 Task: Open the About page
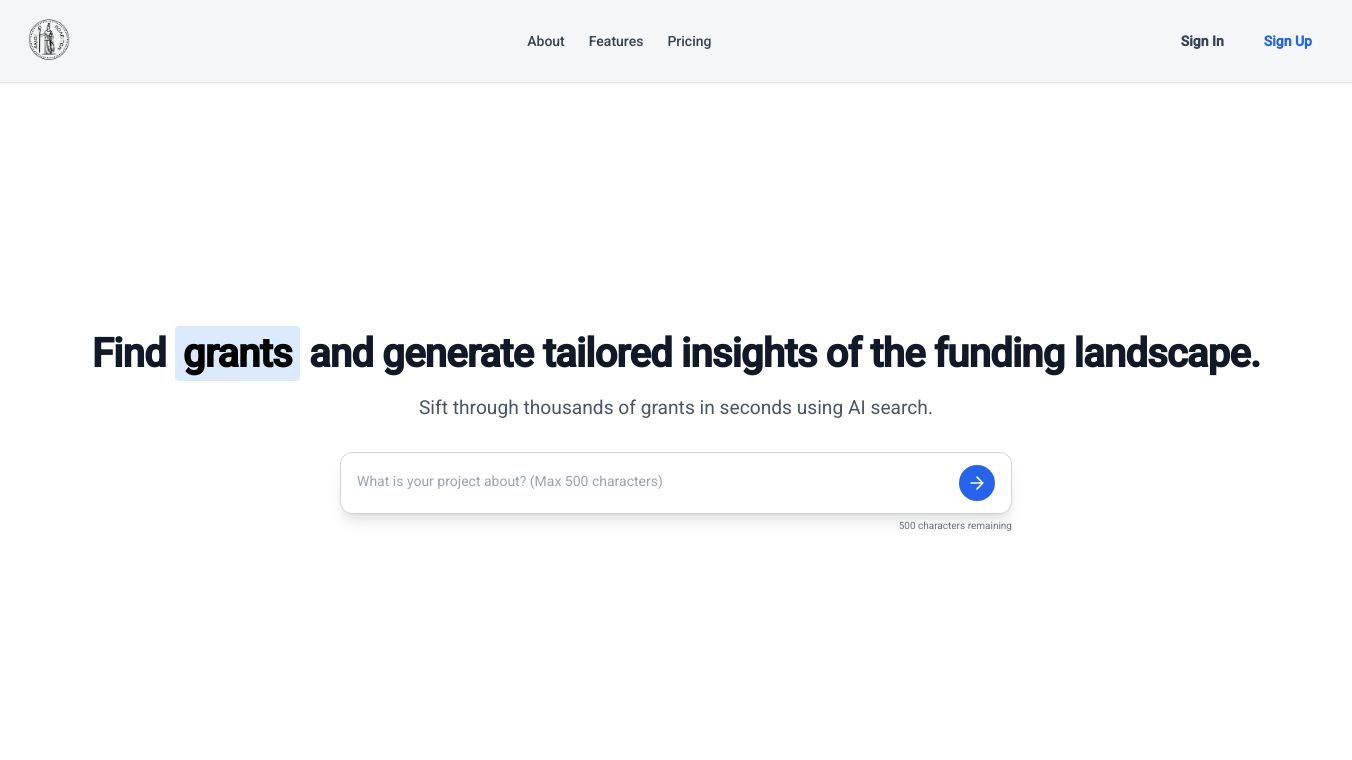(546, 41)
